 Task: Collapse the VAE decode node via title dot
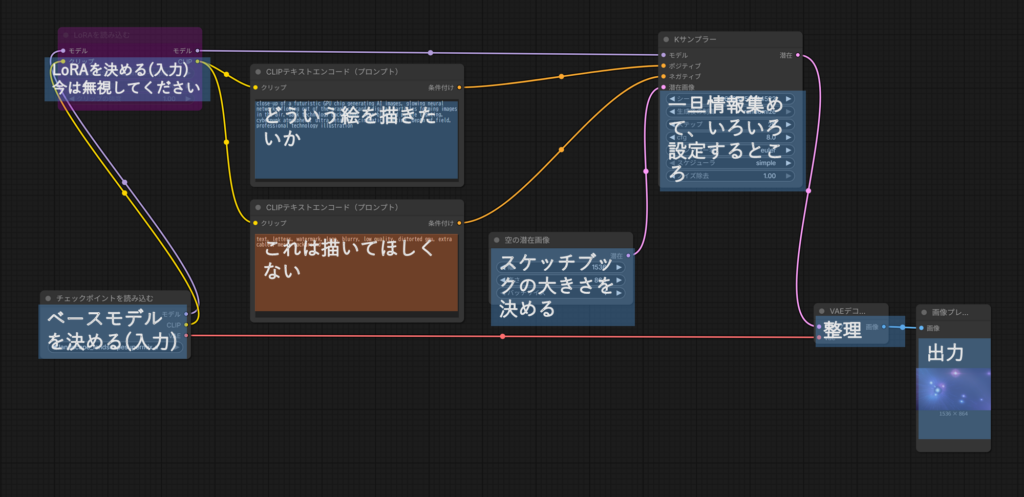pyautogui.click(x=821, y=311)
